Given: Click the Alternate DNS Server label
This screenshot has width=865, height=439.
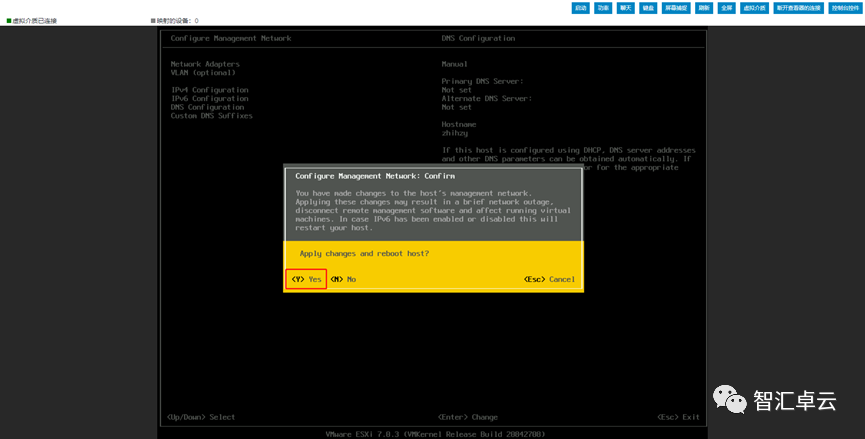Looking at the screenshot, I should pos(487,99).
